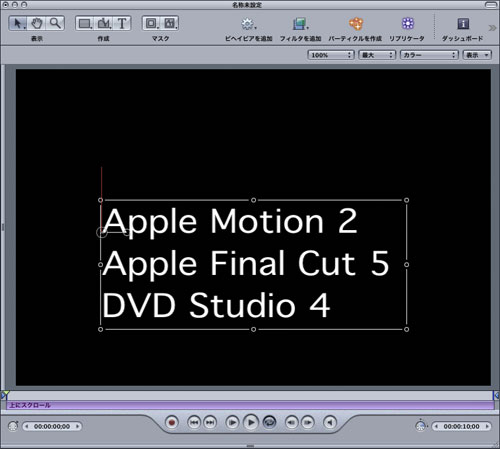Select the Bezier Mask tool
The width and height of the screenshot is (500, 449).
coord(170,23)
